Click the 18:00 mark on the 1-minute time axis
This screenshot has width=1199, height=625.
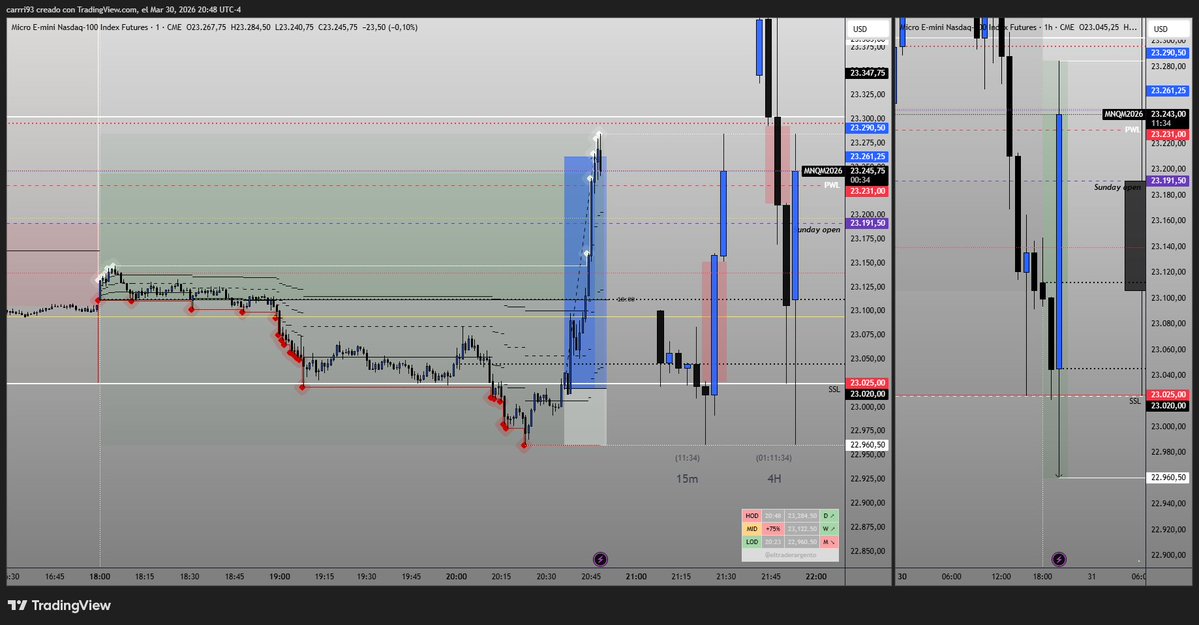point(99,577)
